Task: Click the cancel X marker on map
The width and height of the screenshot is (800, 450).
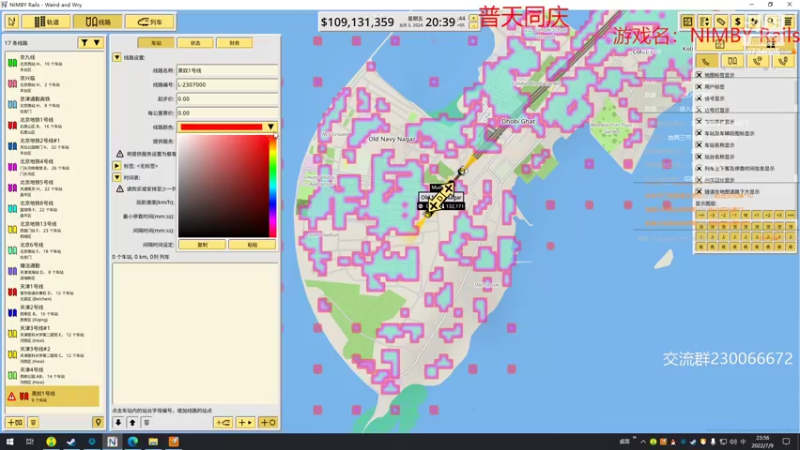Action: coord(448,189)
